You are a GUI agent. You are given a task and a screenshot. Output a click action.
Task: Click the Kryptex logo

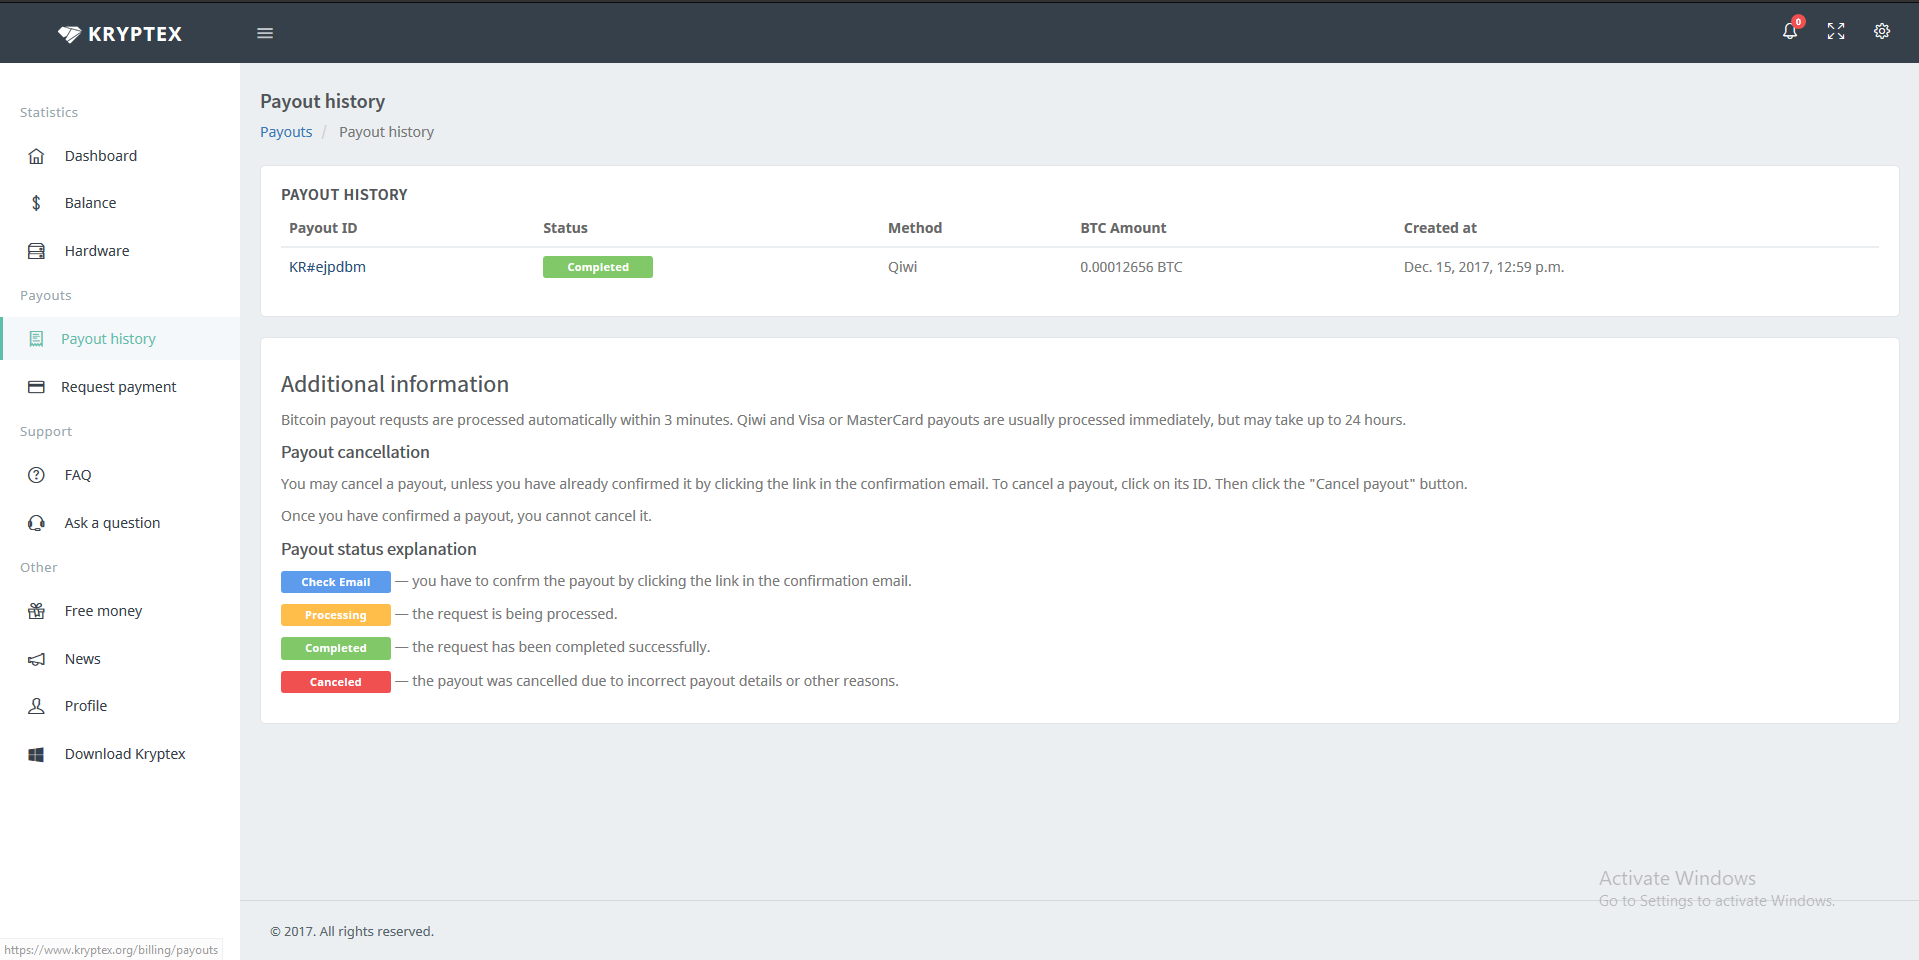[120, 34]
